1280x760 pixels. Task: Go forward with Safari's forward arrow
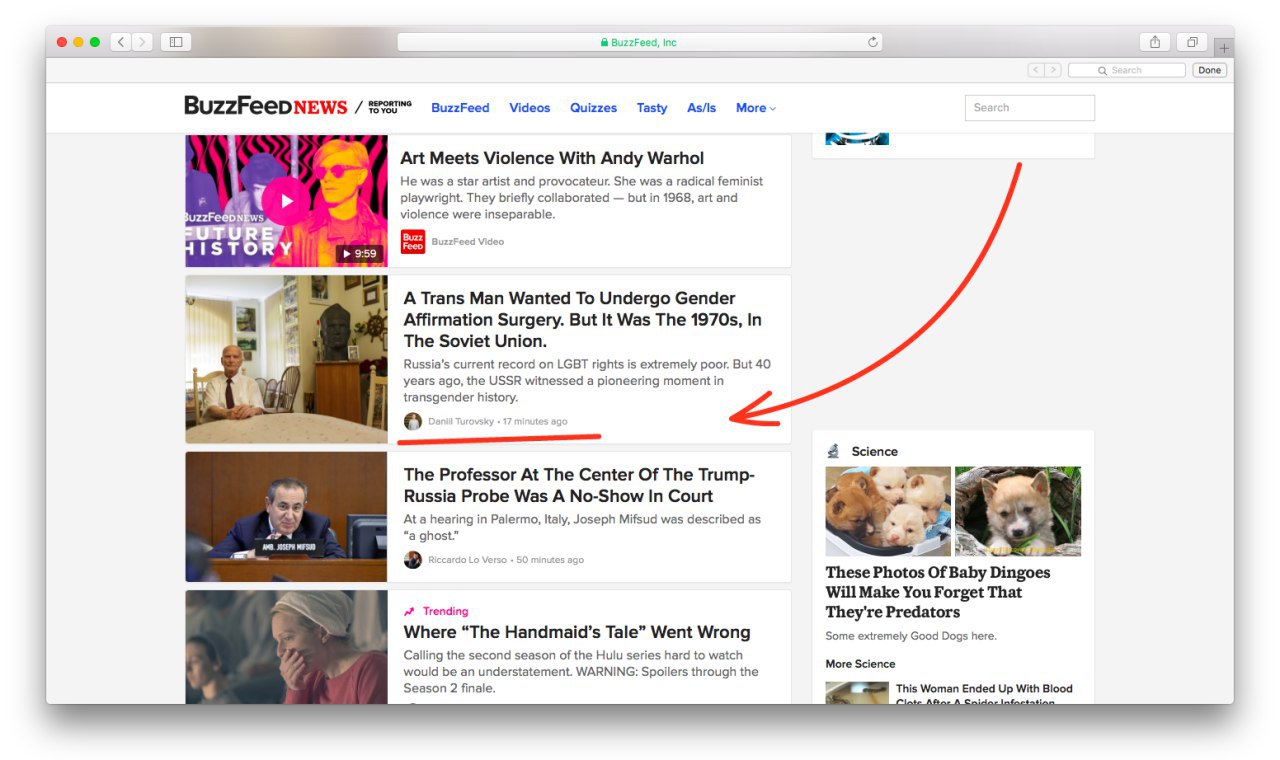[x=143, y=42]
